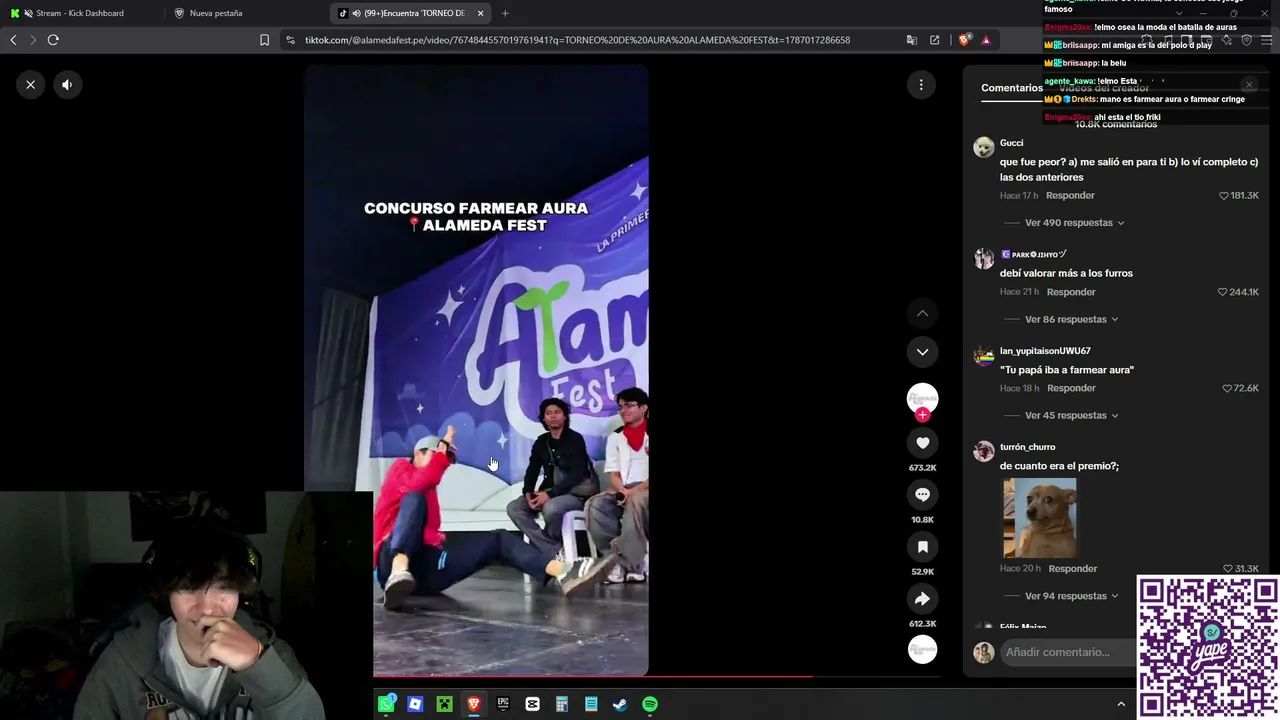Click the Añadir comentario input field
1280x720 pixels.
point(1068,652)
